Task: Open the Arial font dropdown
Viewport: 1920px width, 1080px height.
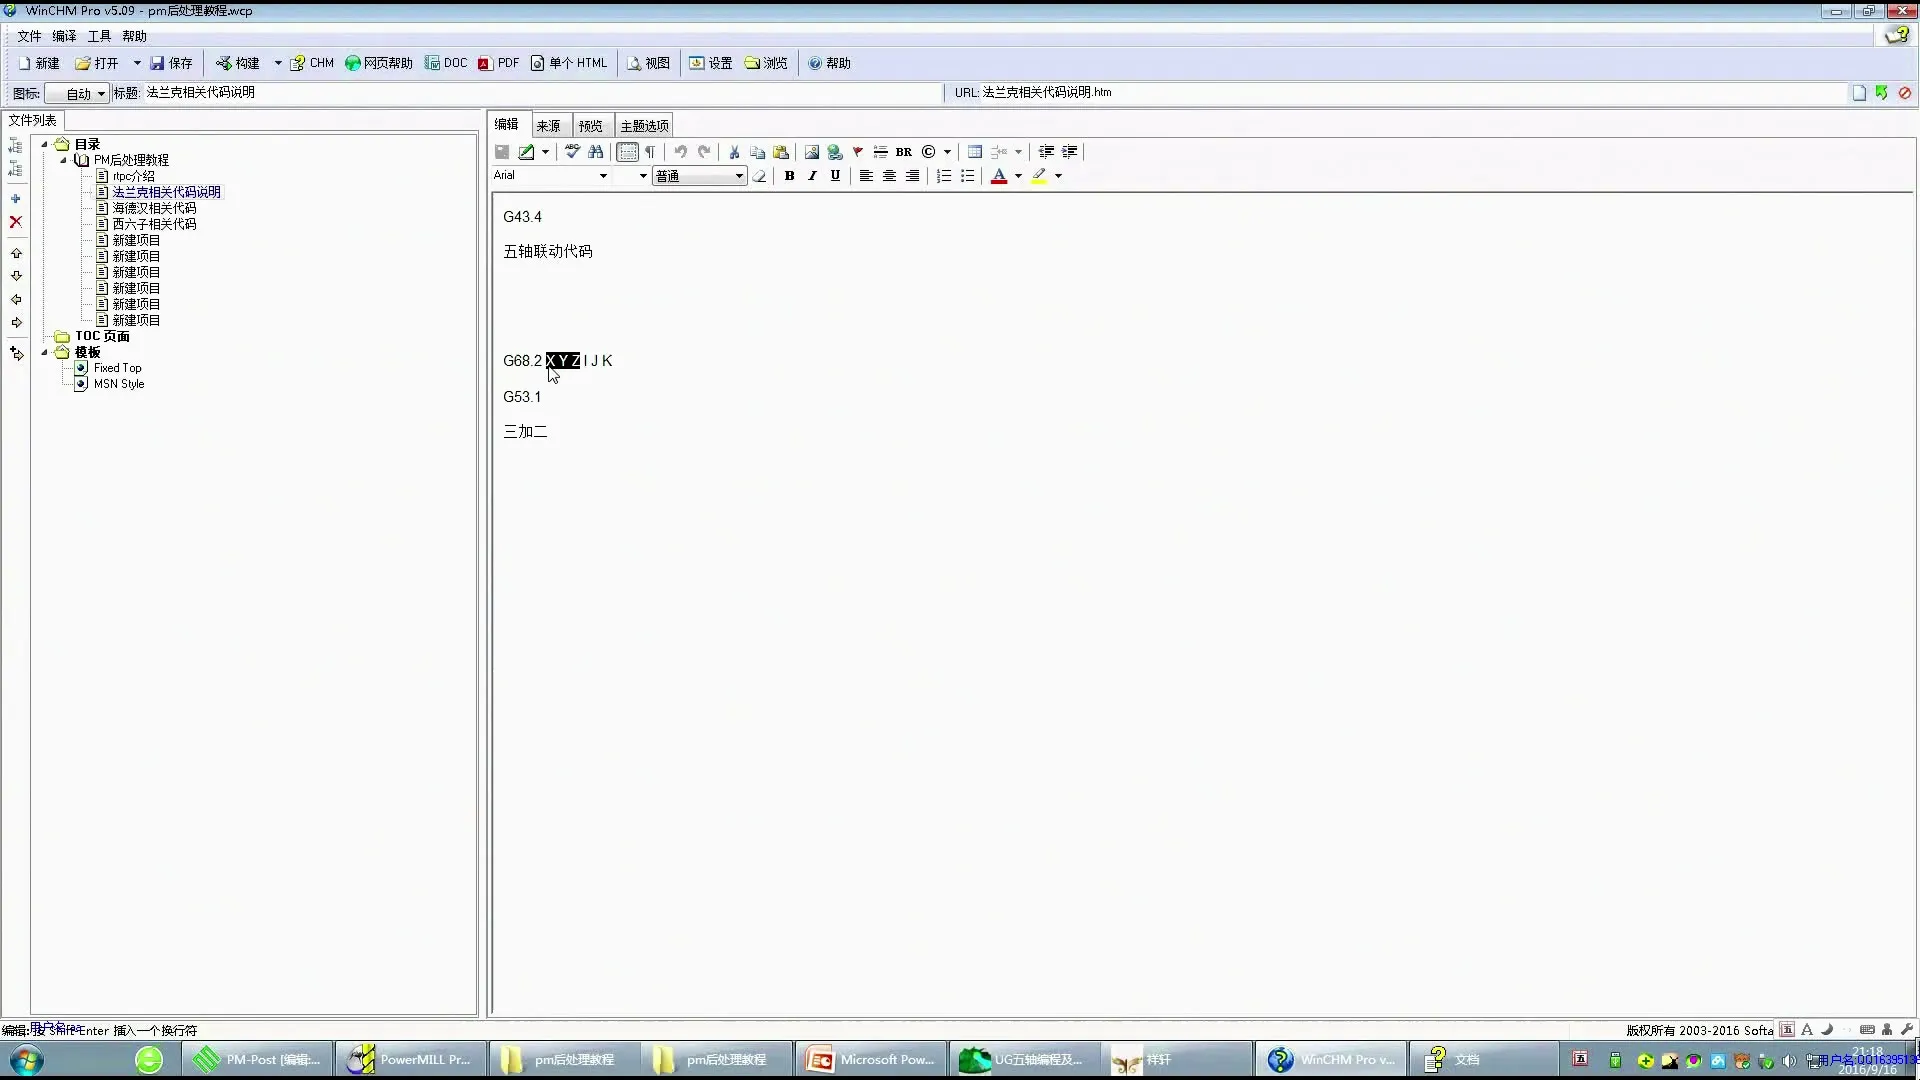Action: [x=603, y=176]
